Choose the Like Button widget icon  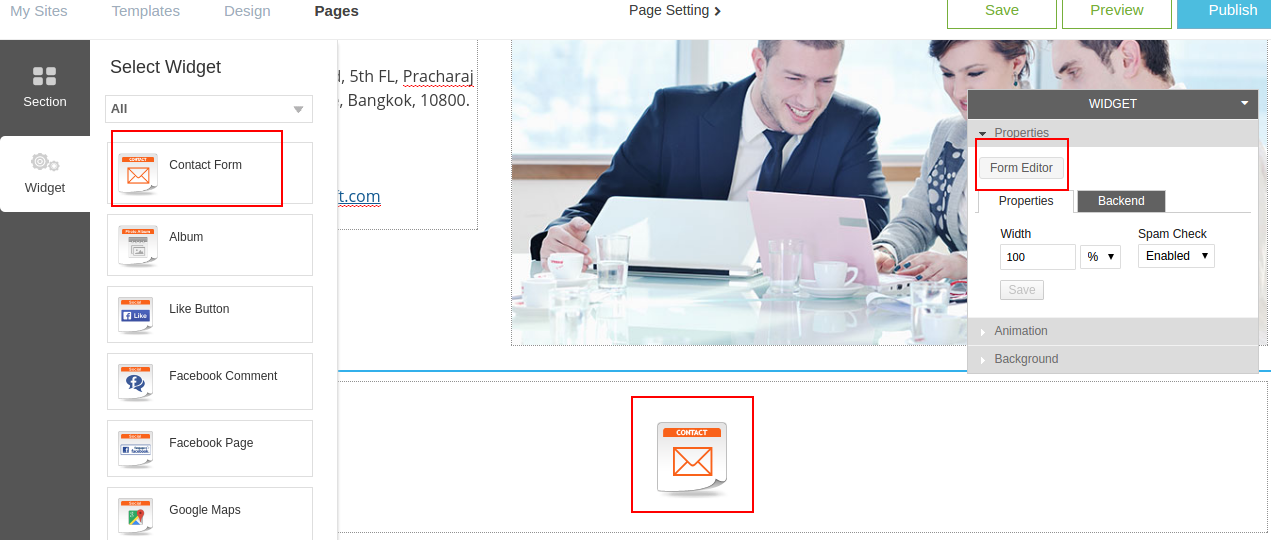point(138,315)
